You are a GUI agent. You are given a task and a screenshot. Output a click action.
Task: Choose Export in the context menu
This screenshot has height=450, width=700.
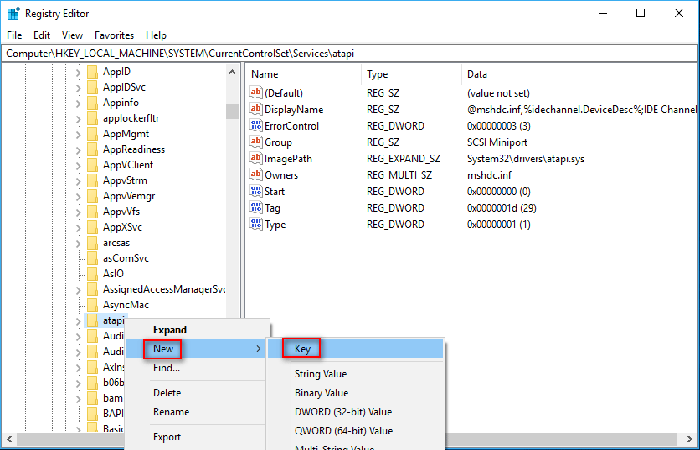point(197,437)
